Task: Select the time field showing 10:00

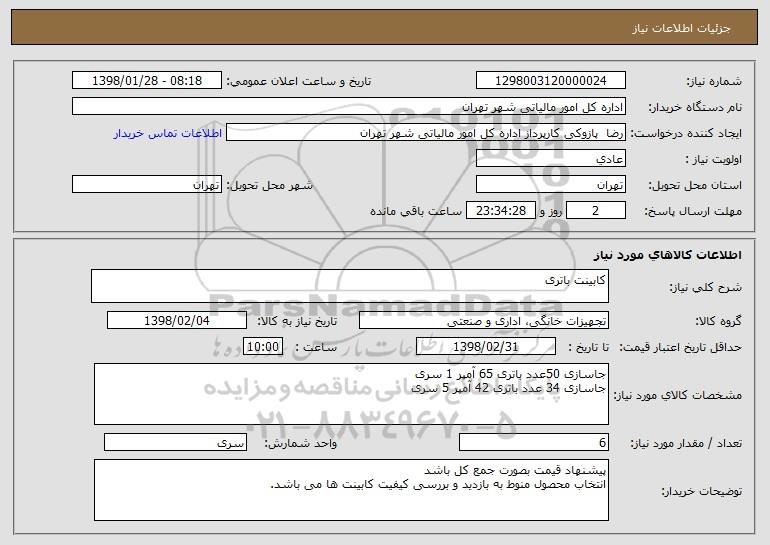Action: [263, 346]
